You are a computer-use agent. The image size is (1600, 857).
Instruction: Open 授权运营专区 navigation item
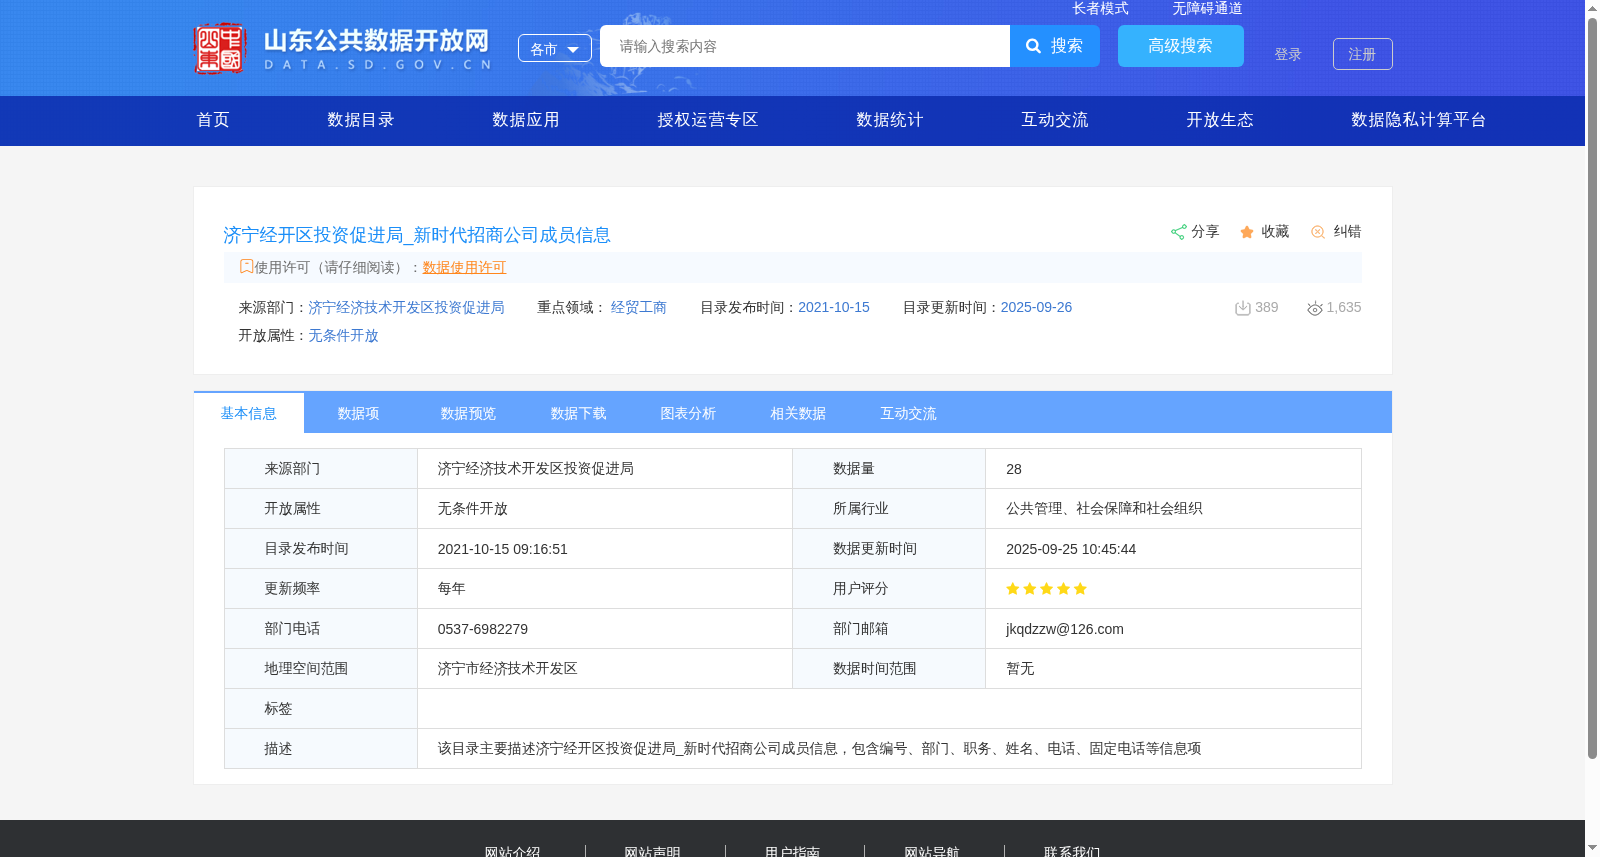708,120
